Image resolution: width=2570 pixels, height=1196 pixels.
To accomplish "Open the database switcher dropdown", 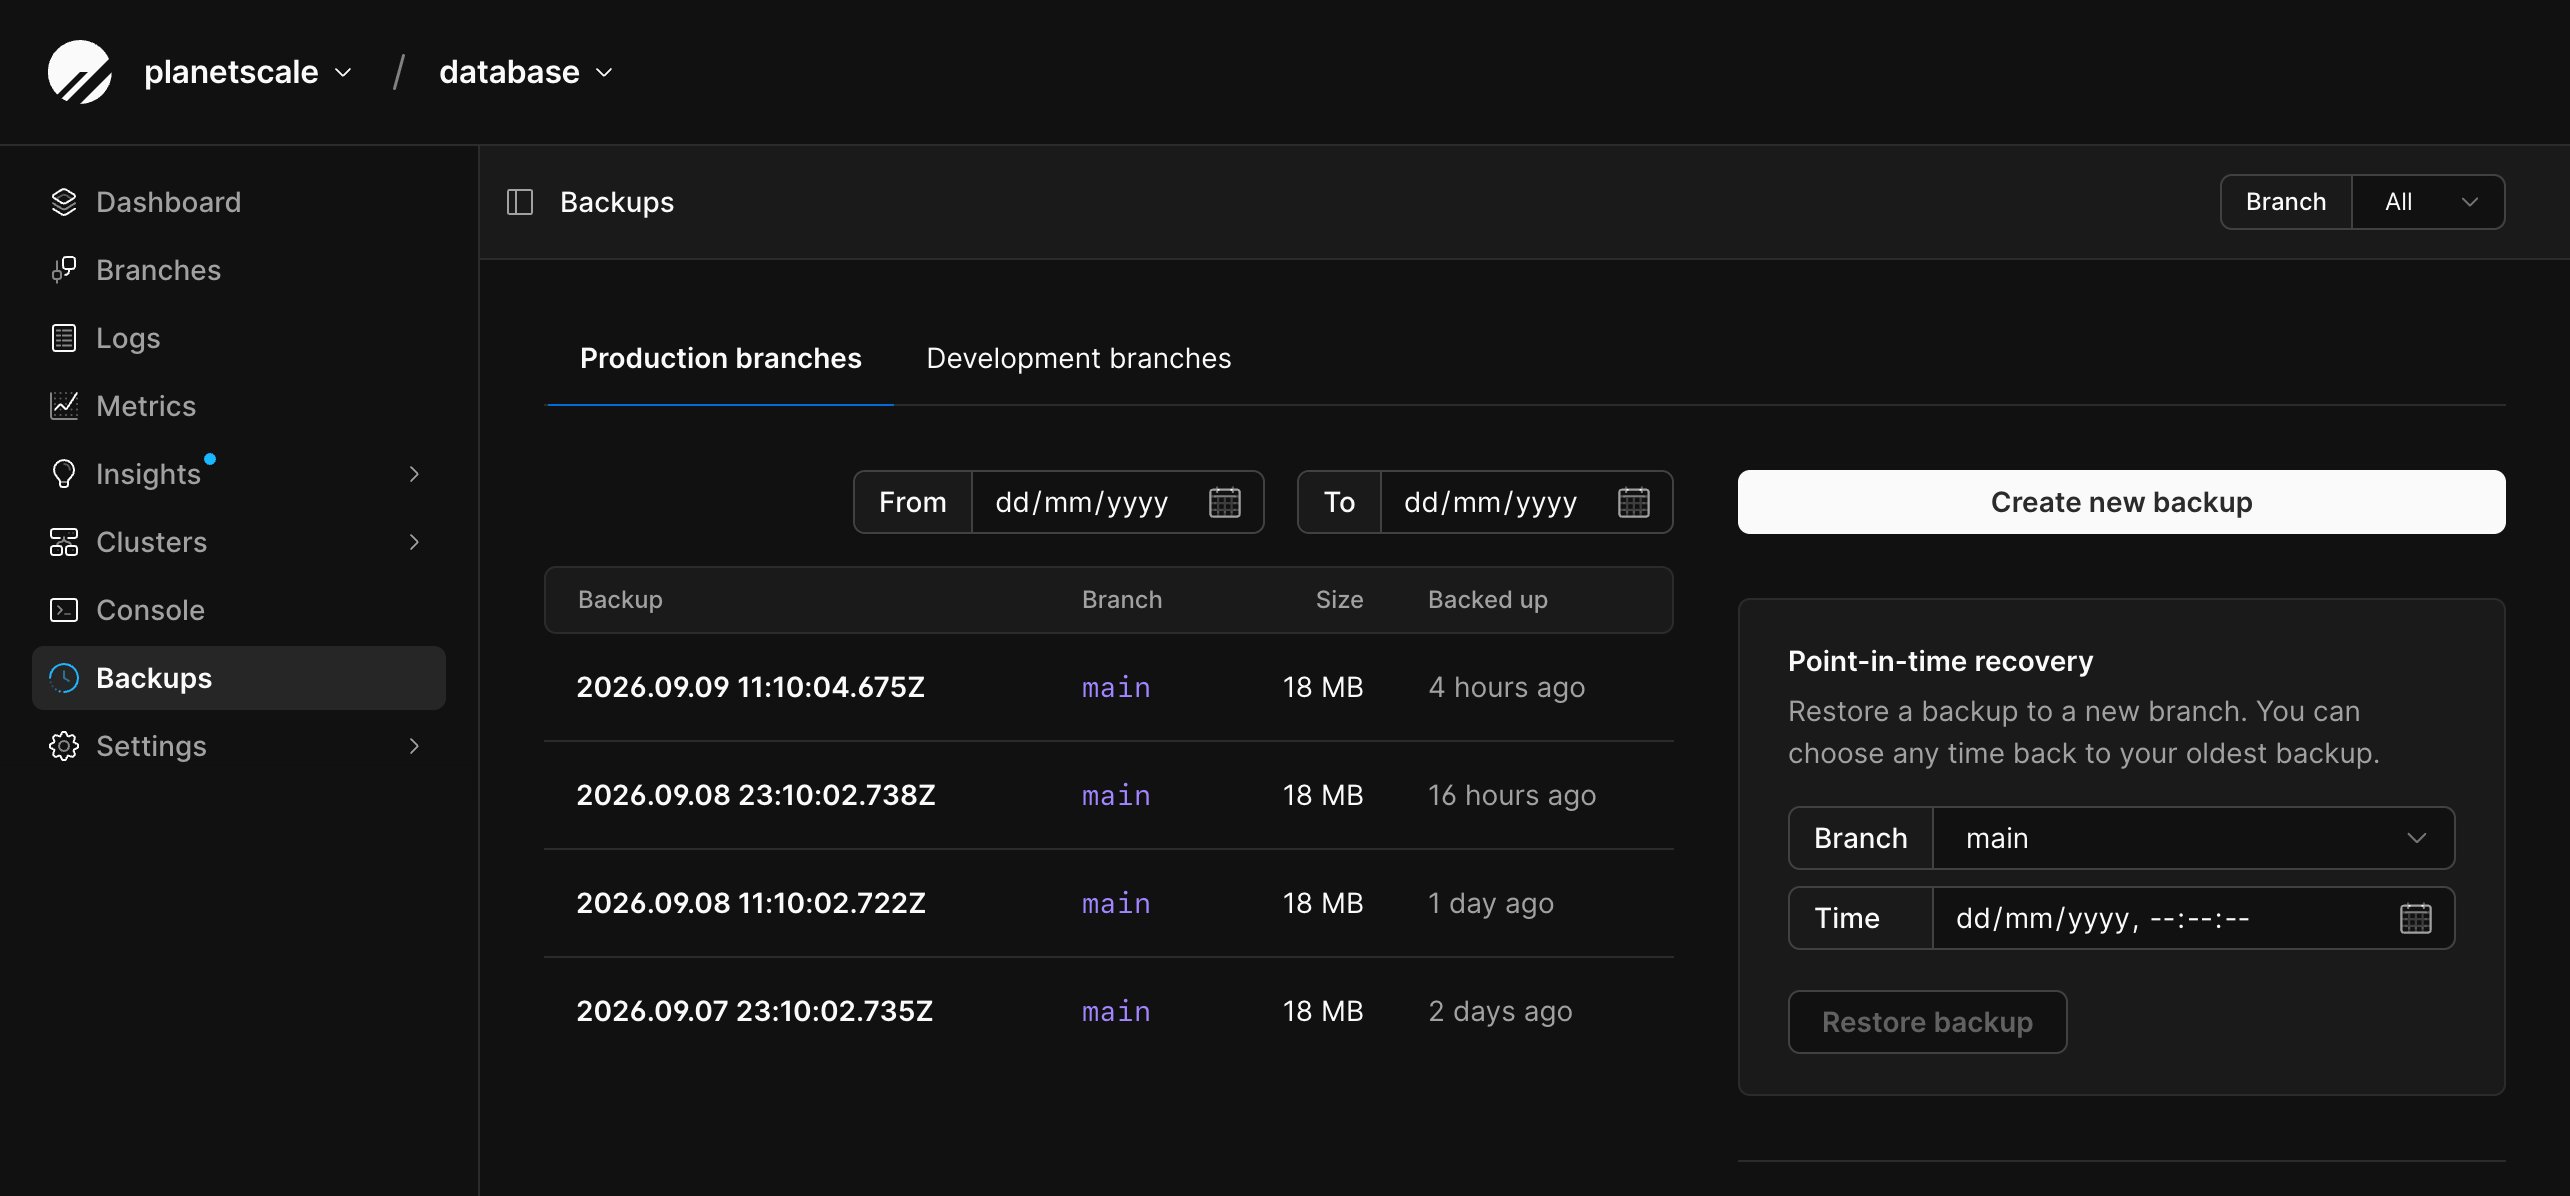I will coord(526,72).
